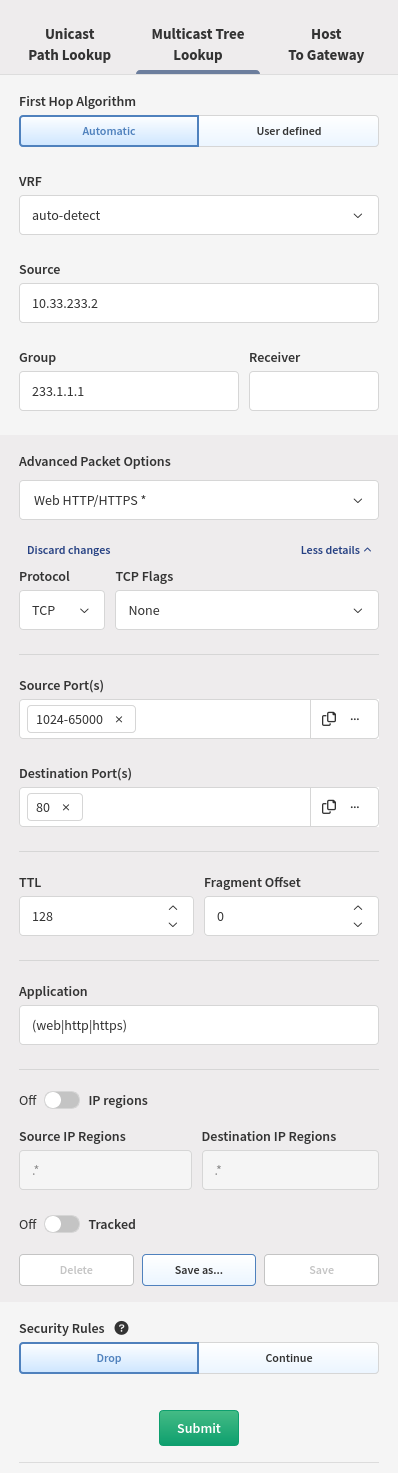Switch to Host To Gateway tab
This screenshot has height=1473, width=398.
click(x=326, y=44)
